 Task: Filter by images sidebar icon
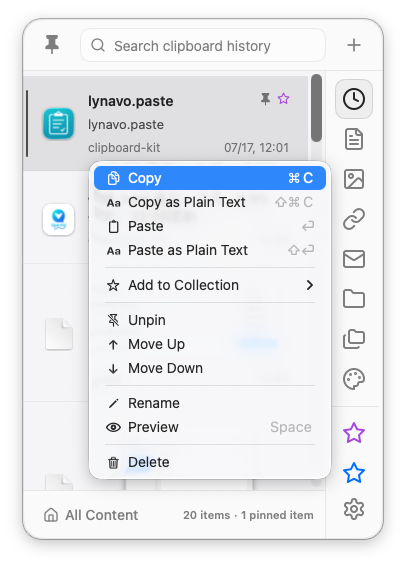pos(354,179)
